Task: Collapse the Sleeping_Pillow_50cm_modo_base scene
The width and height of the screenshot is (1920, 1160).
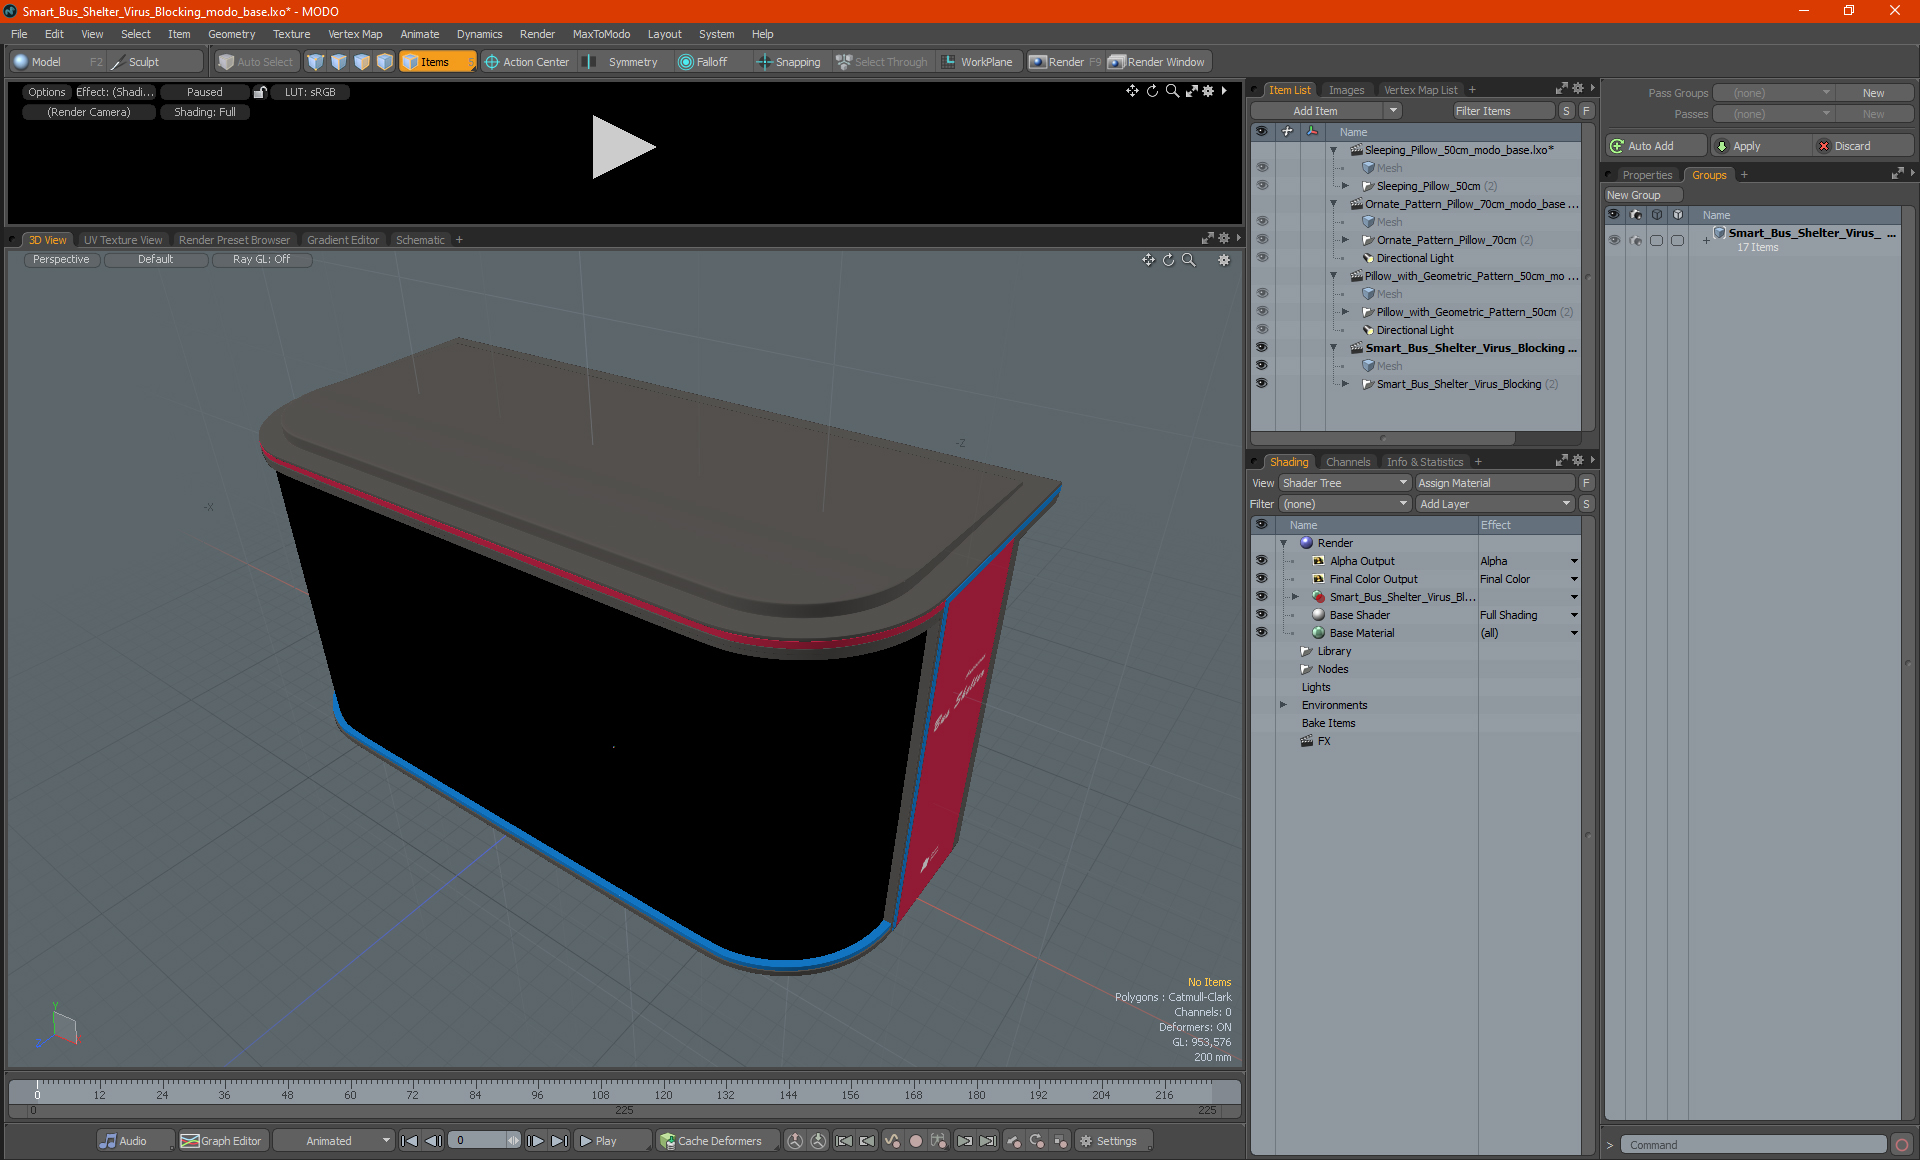Action: point(1334,150)
